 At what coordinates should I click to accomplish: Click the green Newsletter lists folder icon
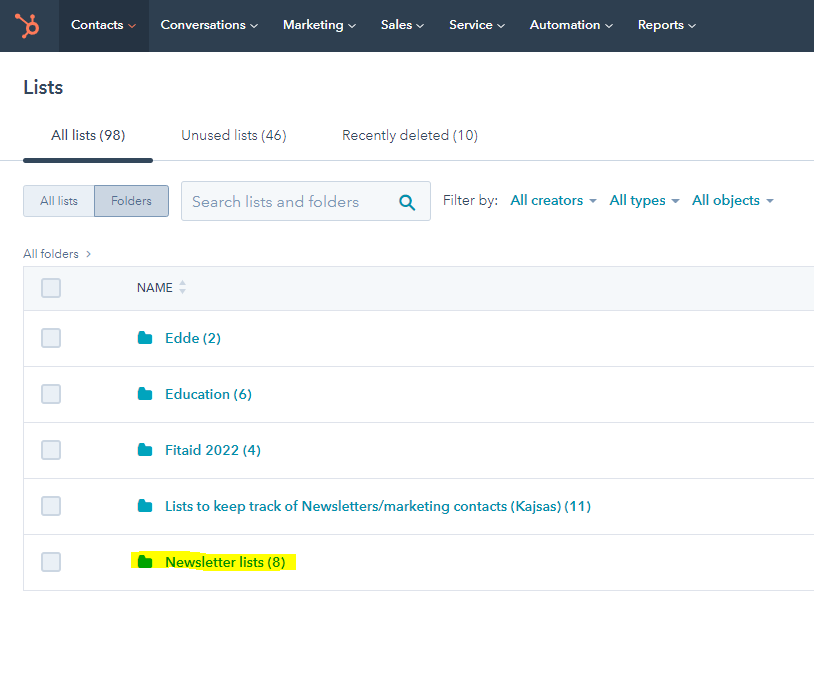click(145, 562)
